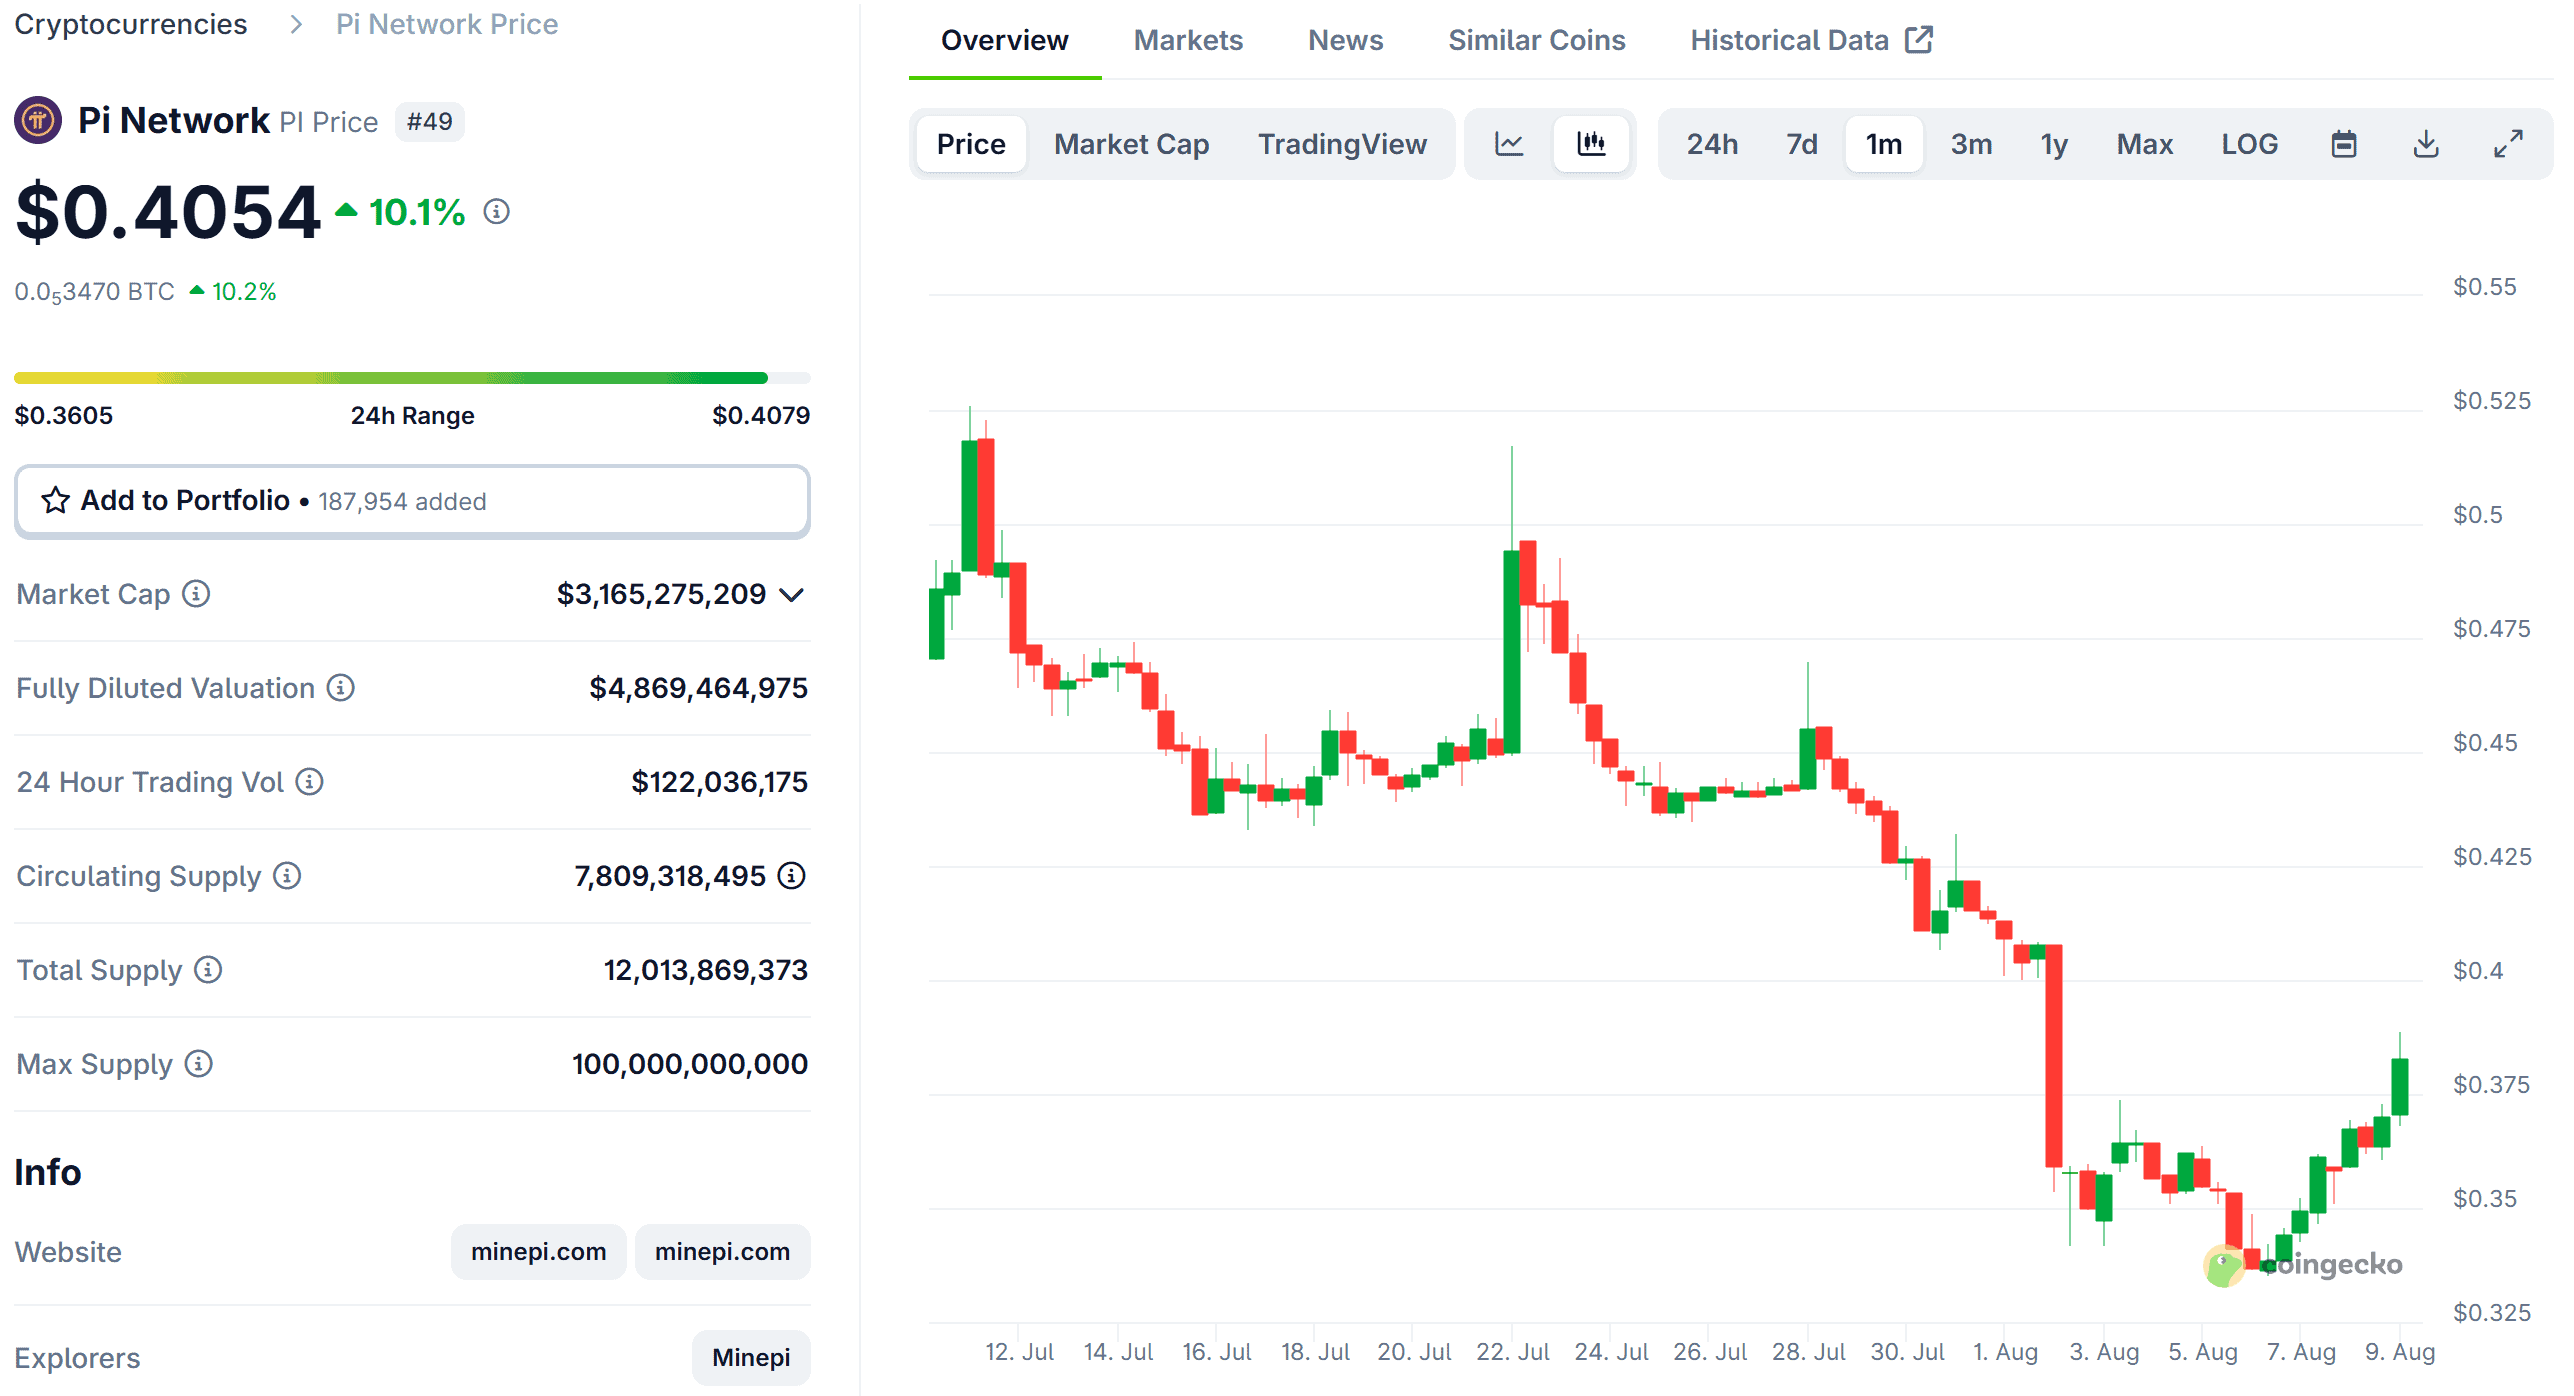Click the large red early-August candlestick
The image size is (2574, 1396).
point(2053,1056)
